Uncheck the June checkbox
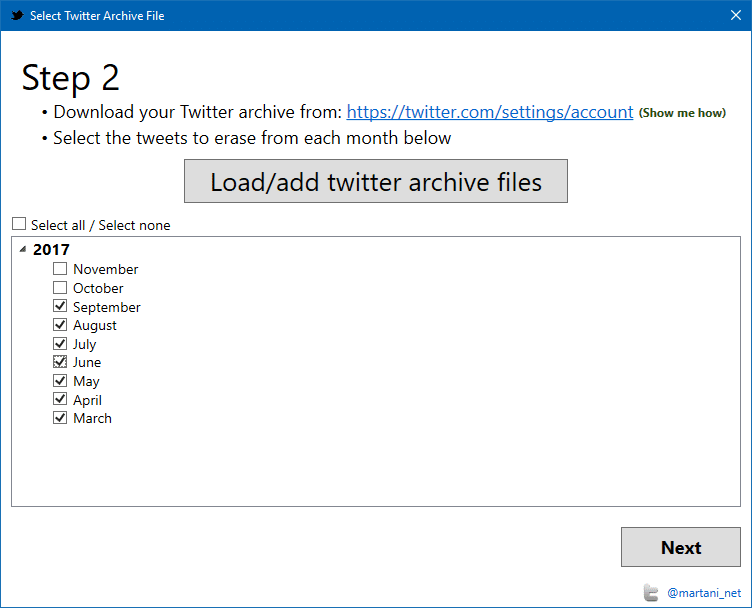The image size is (752, 608). click(x=60, y=362)
